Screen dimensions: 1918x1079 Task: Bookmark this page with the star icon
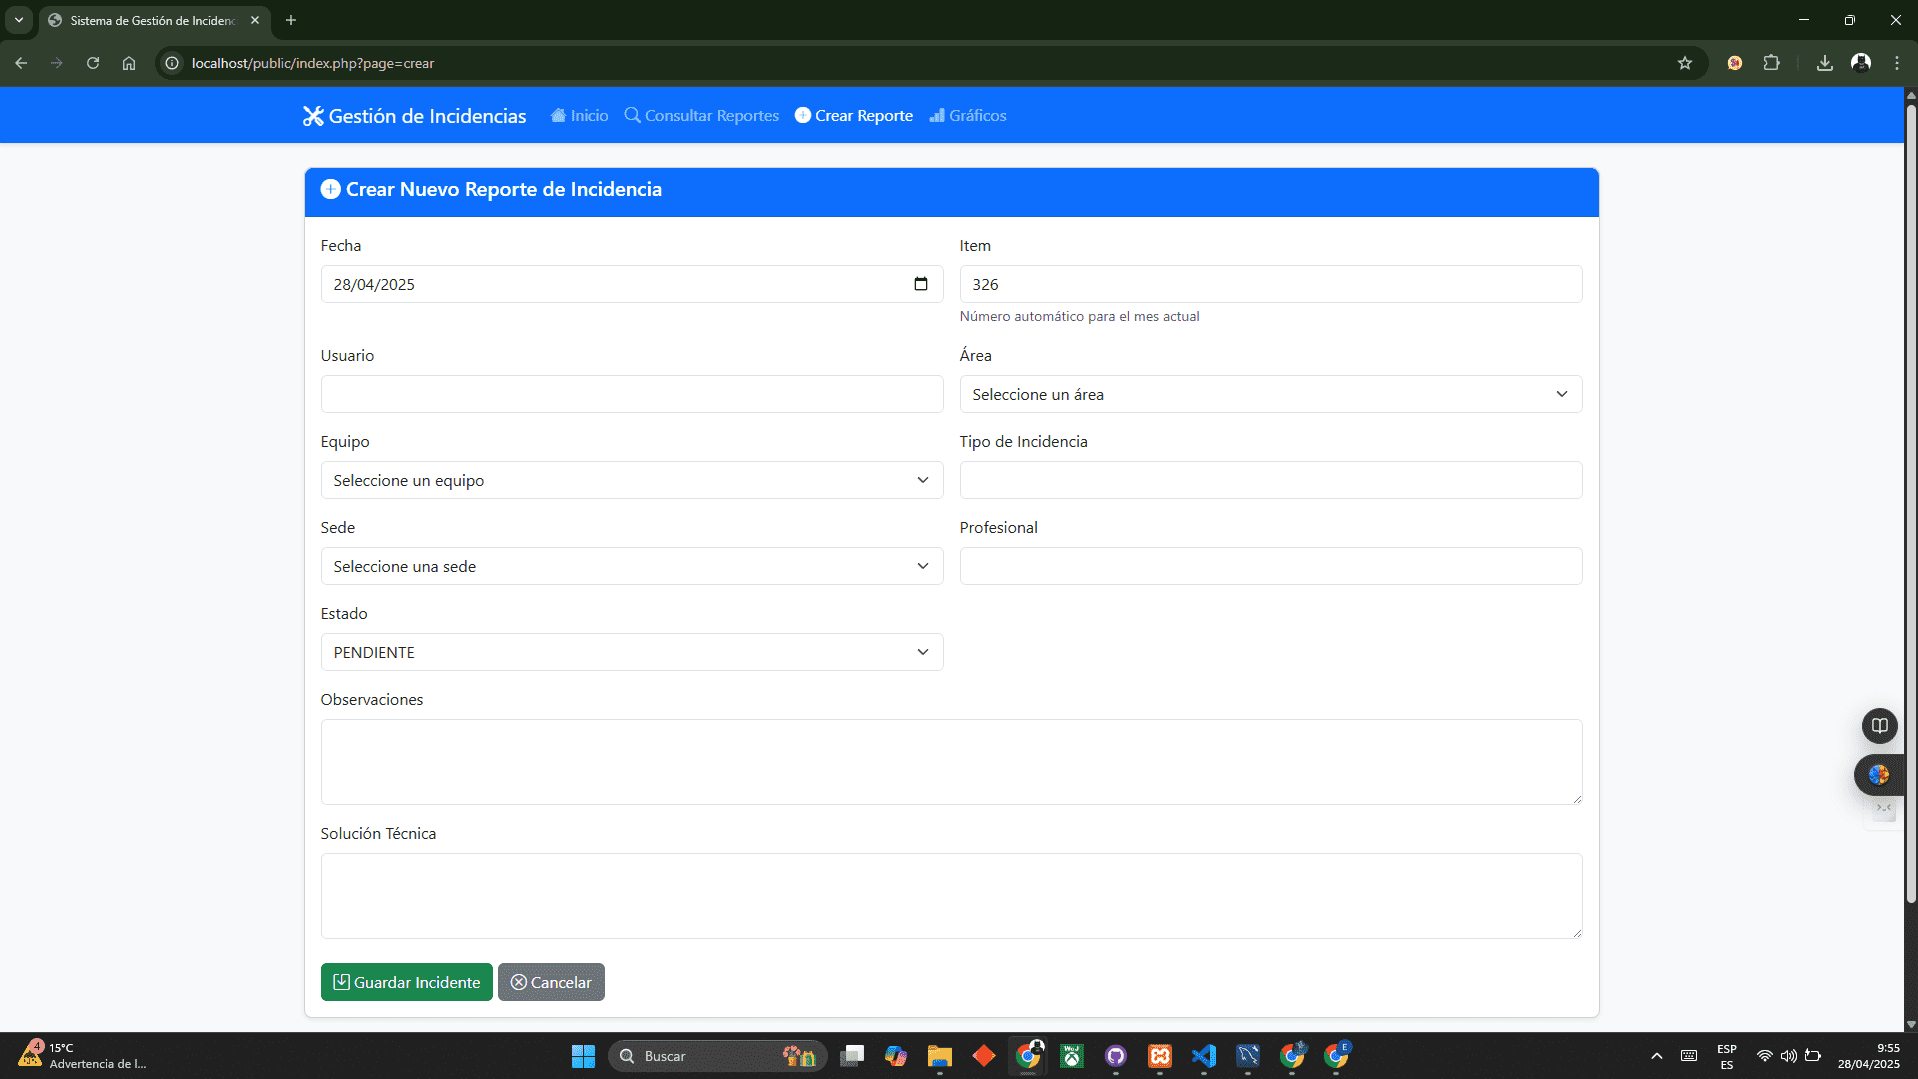pyautogui.click(x=1684, y=63)
